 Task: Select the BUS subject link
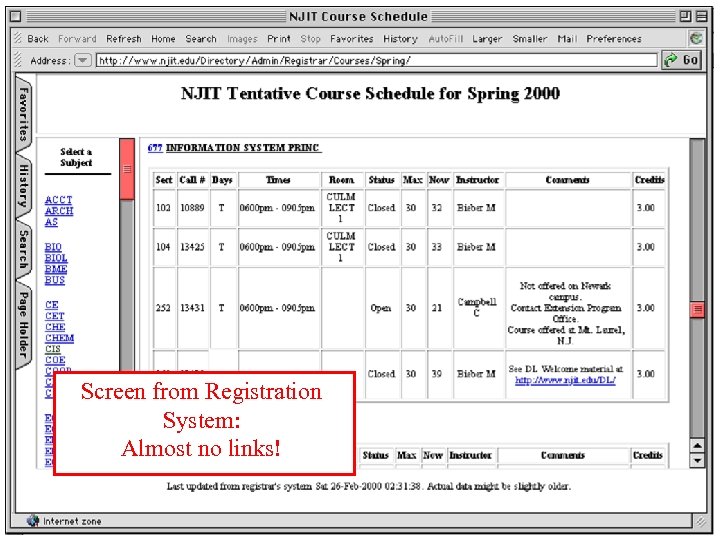pos(55,280)
